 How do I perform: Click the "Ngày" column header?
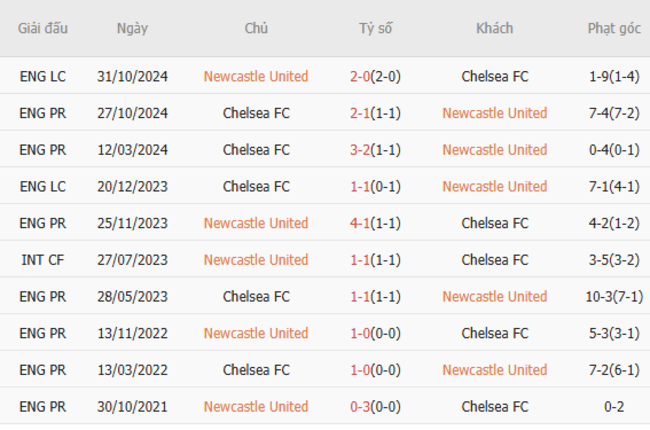(132, 28)
